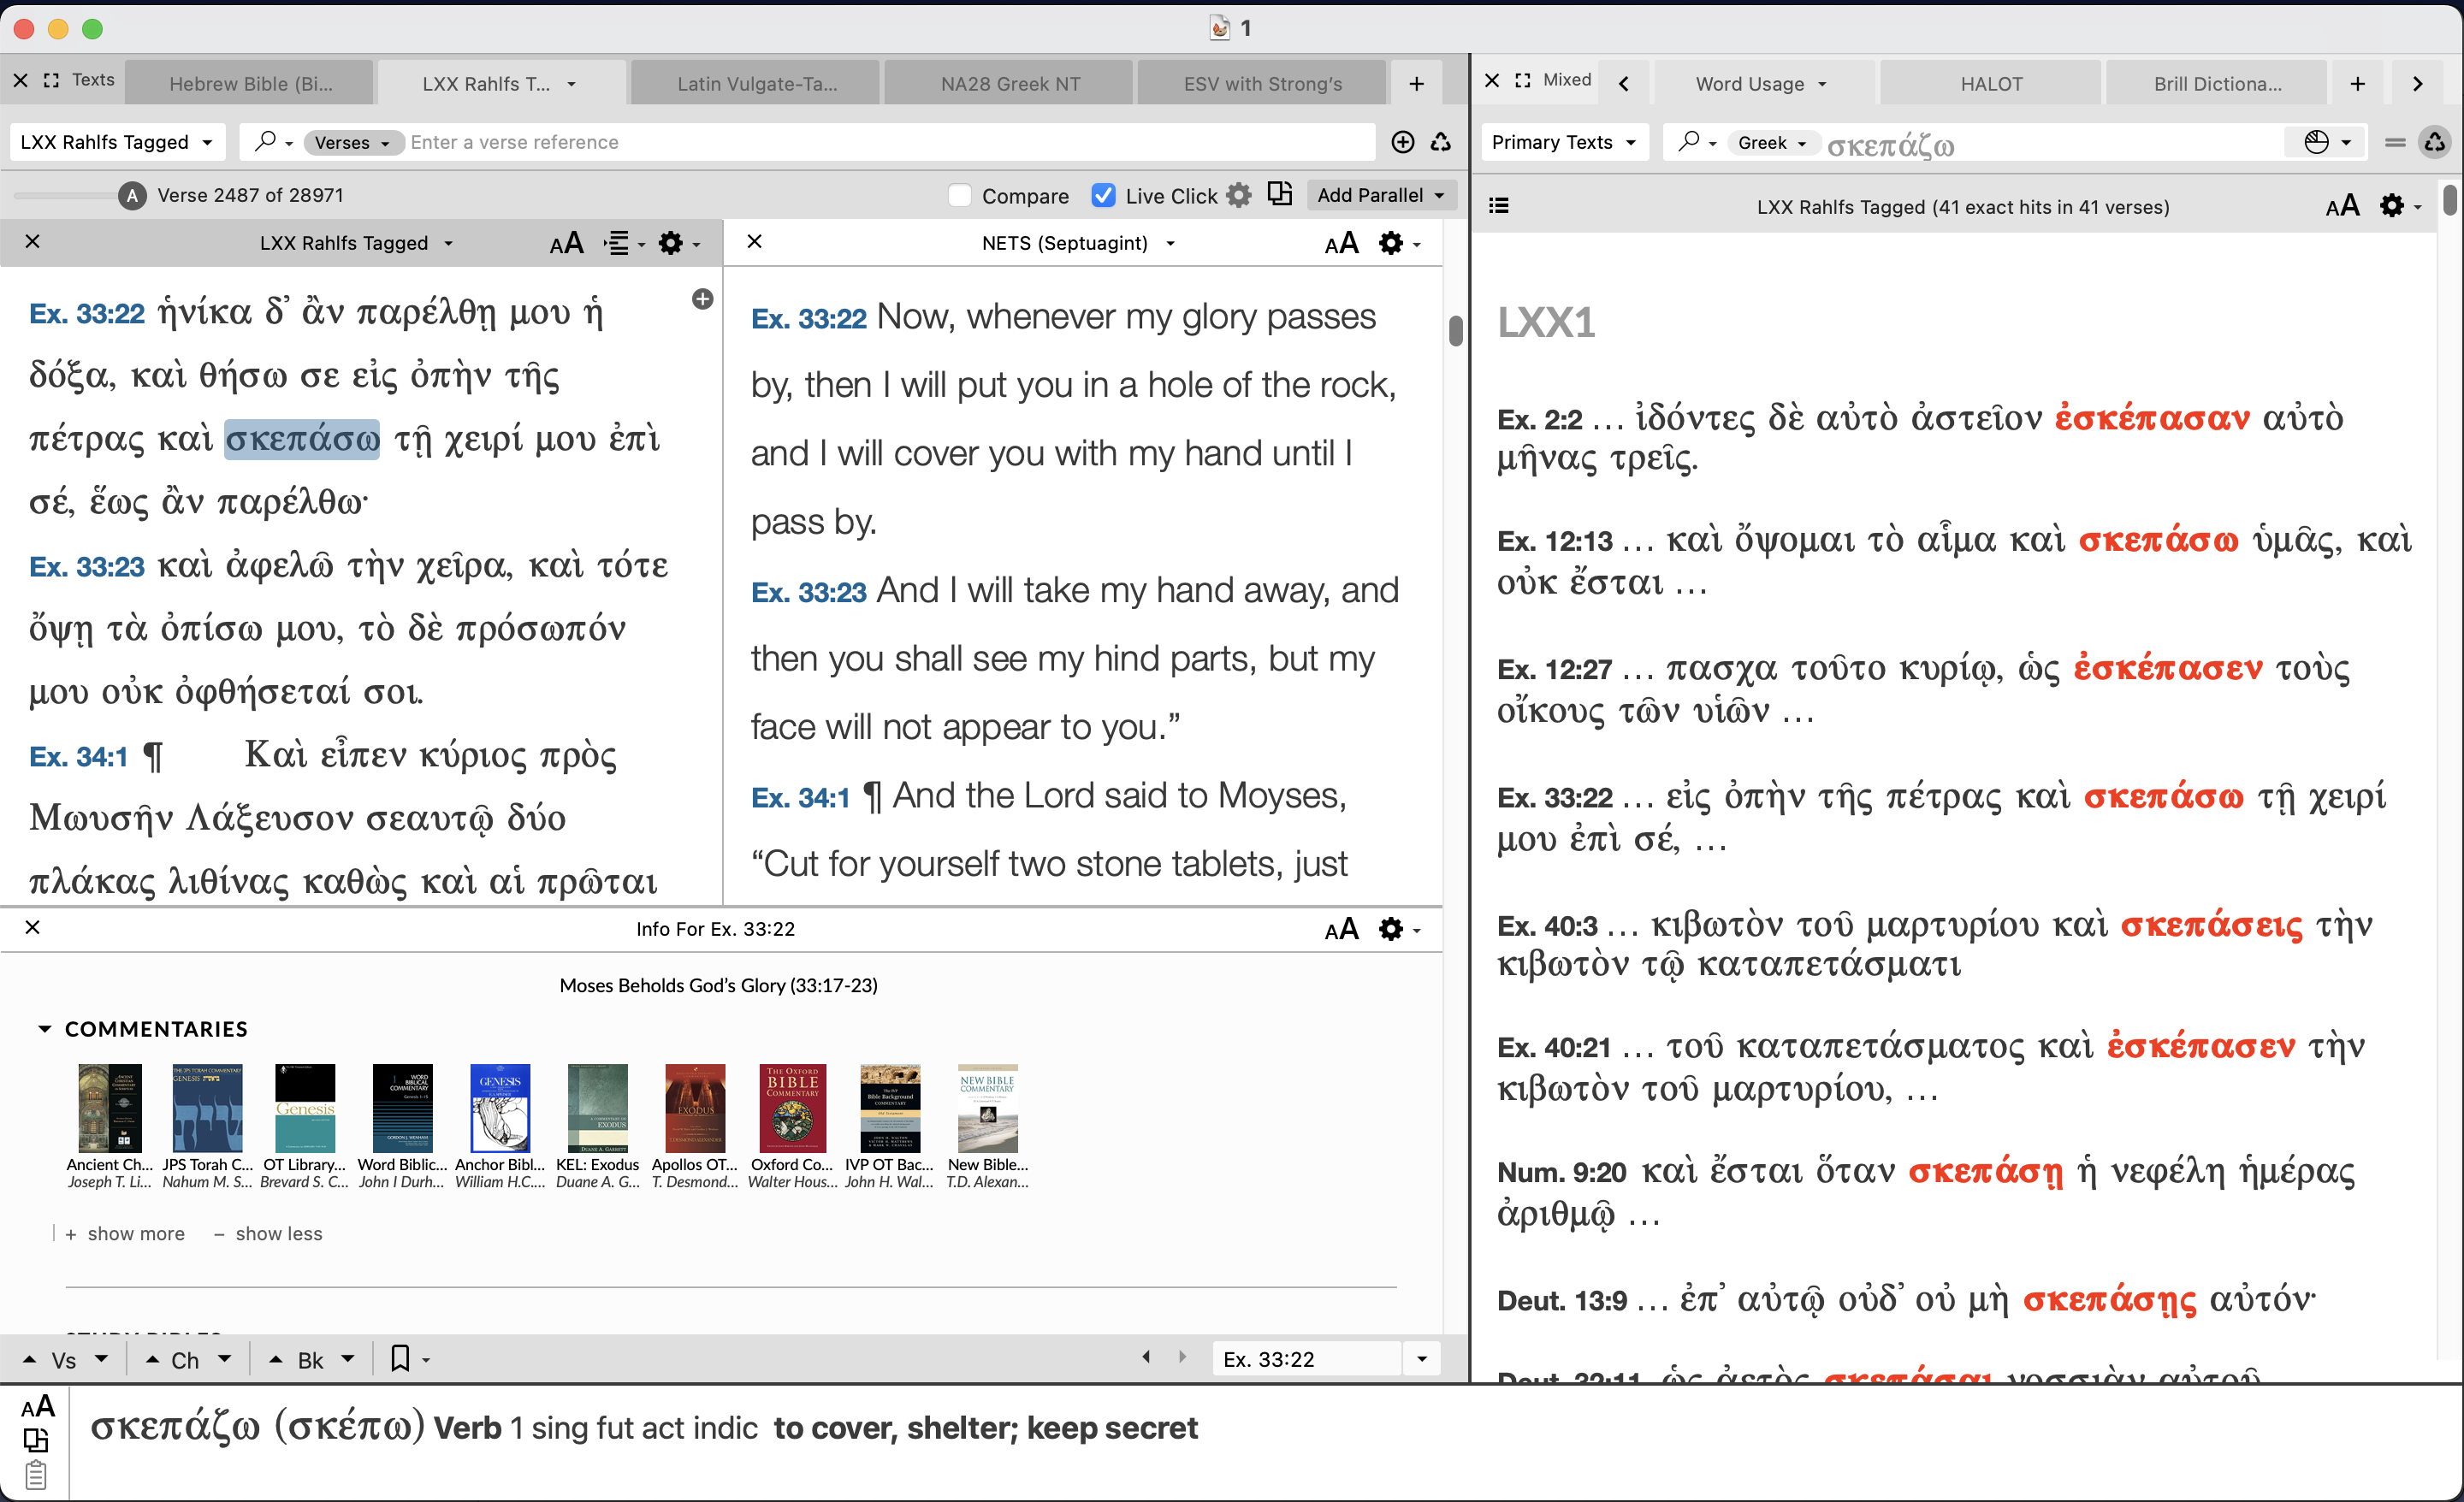Disable the Live Click checkbox
Image resolution: width=2464 pixels, height=1502 pixels.
pyautogui.click(x=1103, y=195)
